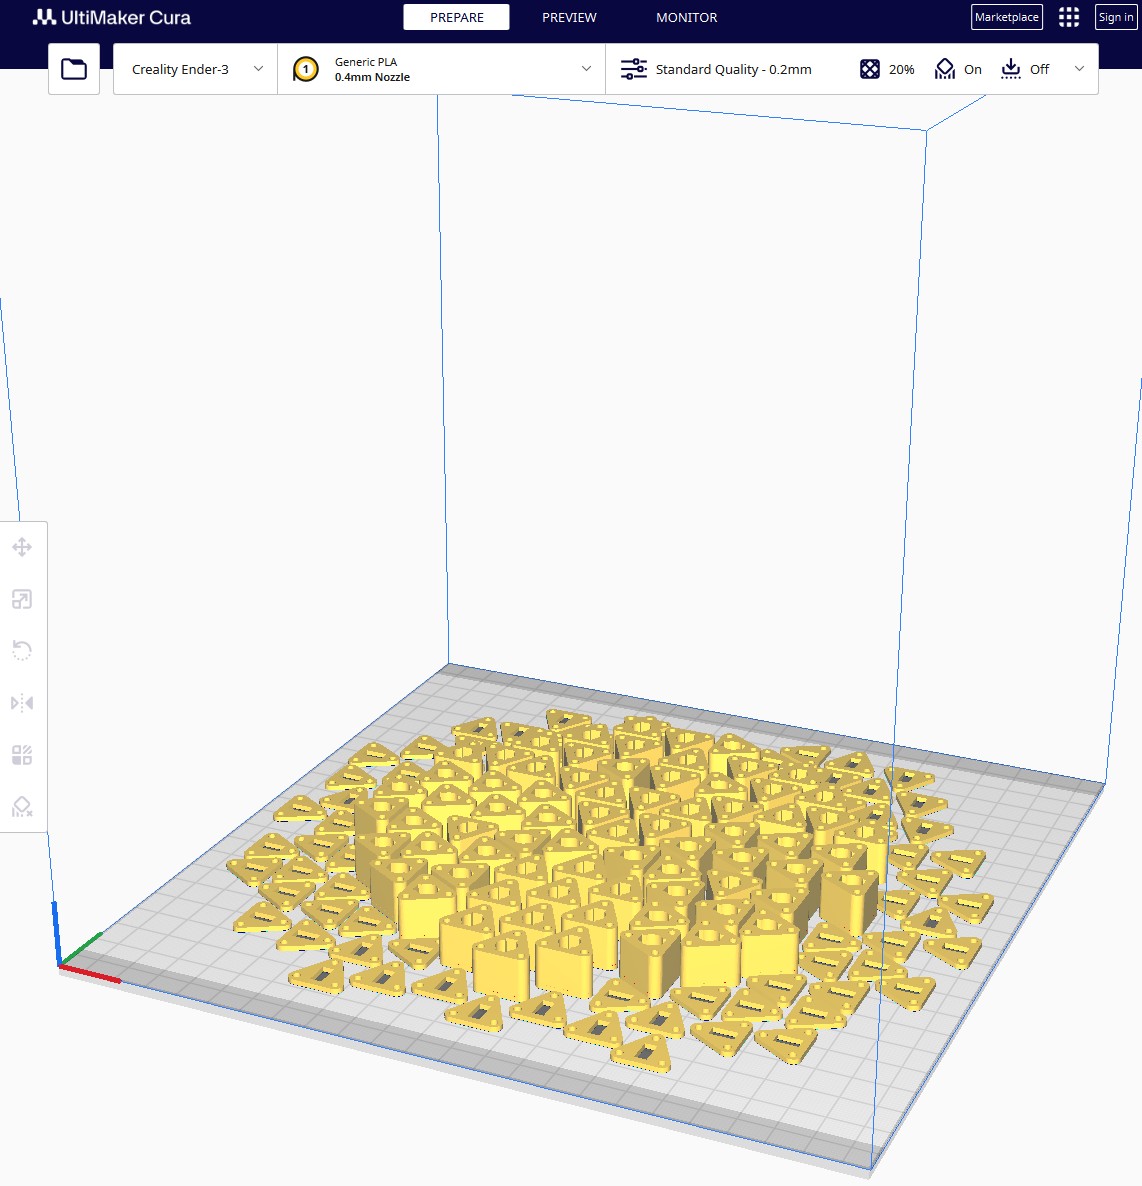
Task: Select the Scale tool in left toolbar
Action: point(22,599)
